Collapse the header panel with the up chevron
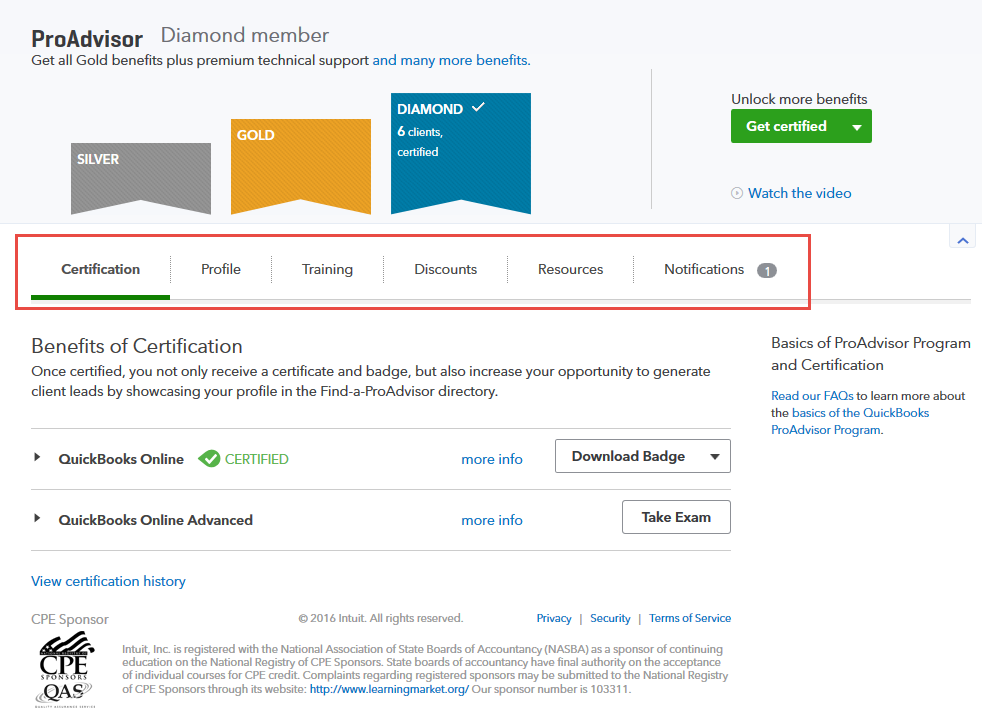Image resolution: width=982 pixels, height=716 pixels. tap(963, 241)
